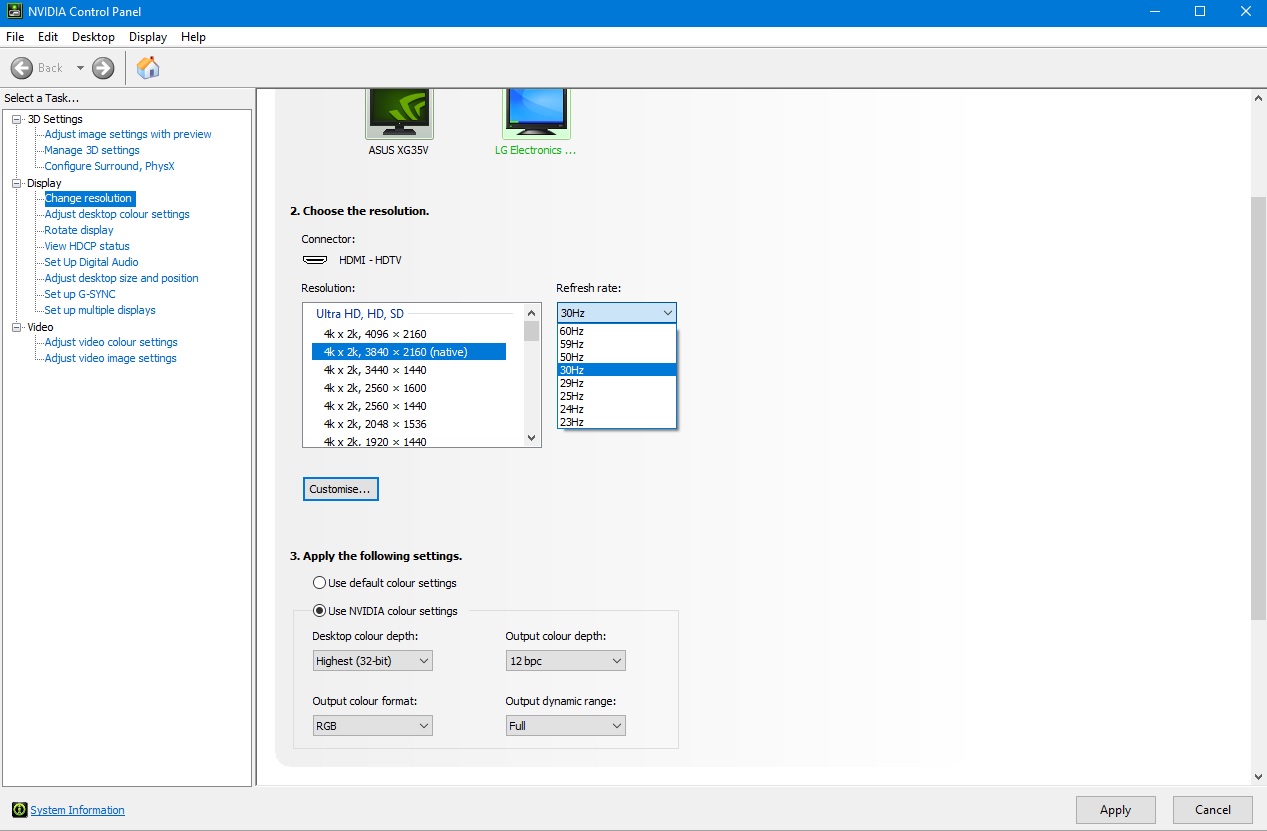Open Configure Surround, PhysX
This screenshot has width=1267, height=831.
109,166
